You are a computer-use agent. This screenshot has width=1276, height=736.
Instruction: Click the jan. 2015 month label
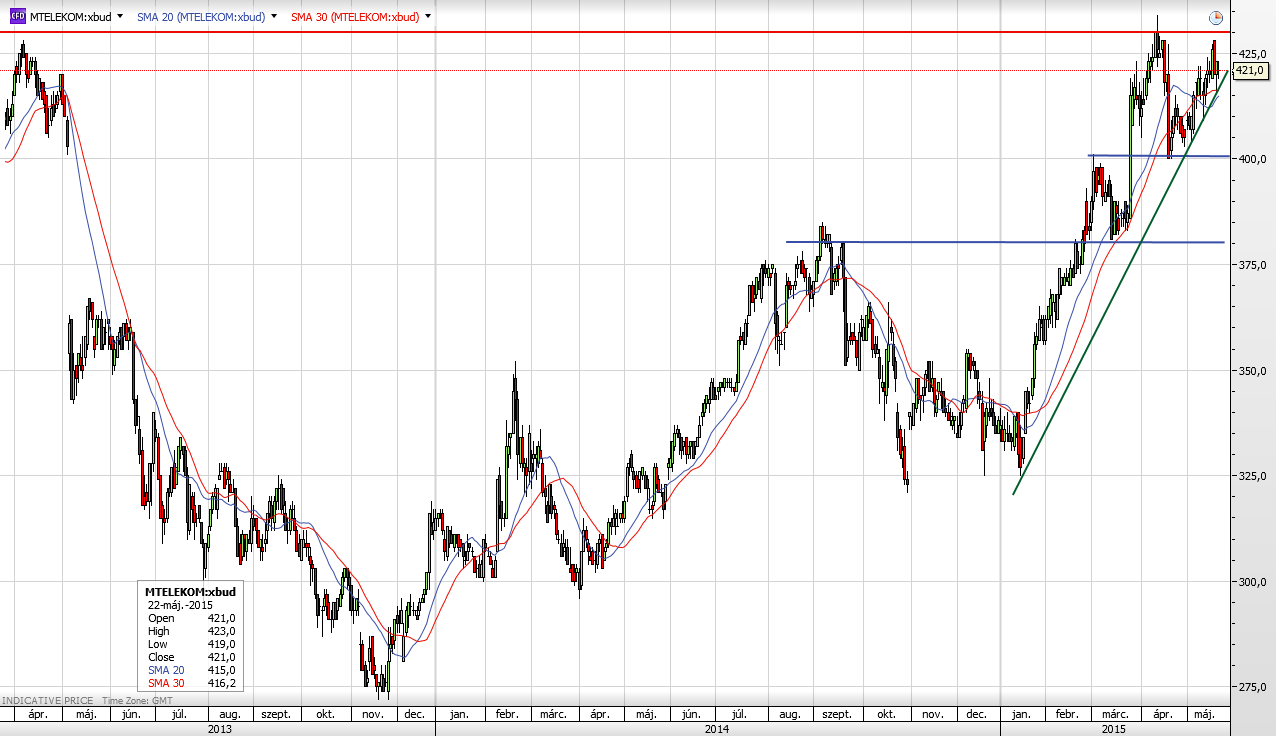click(x=1020, y=715)
